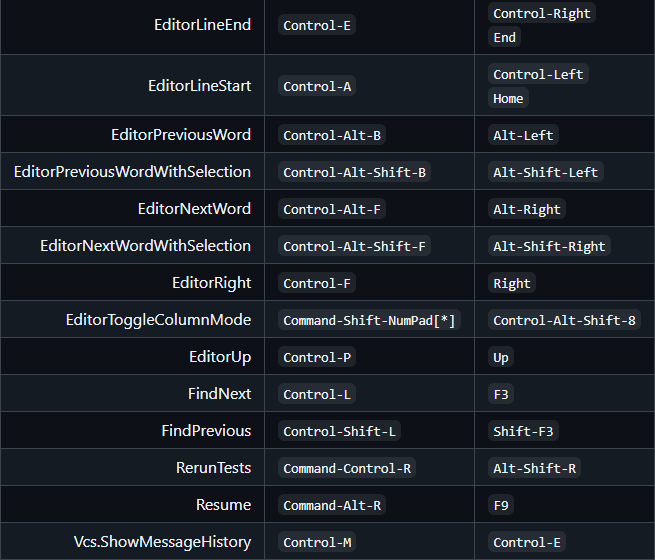Select the Alt-Right shortcut label

(528, 209)
